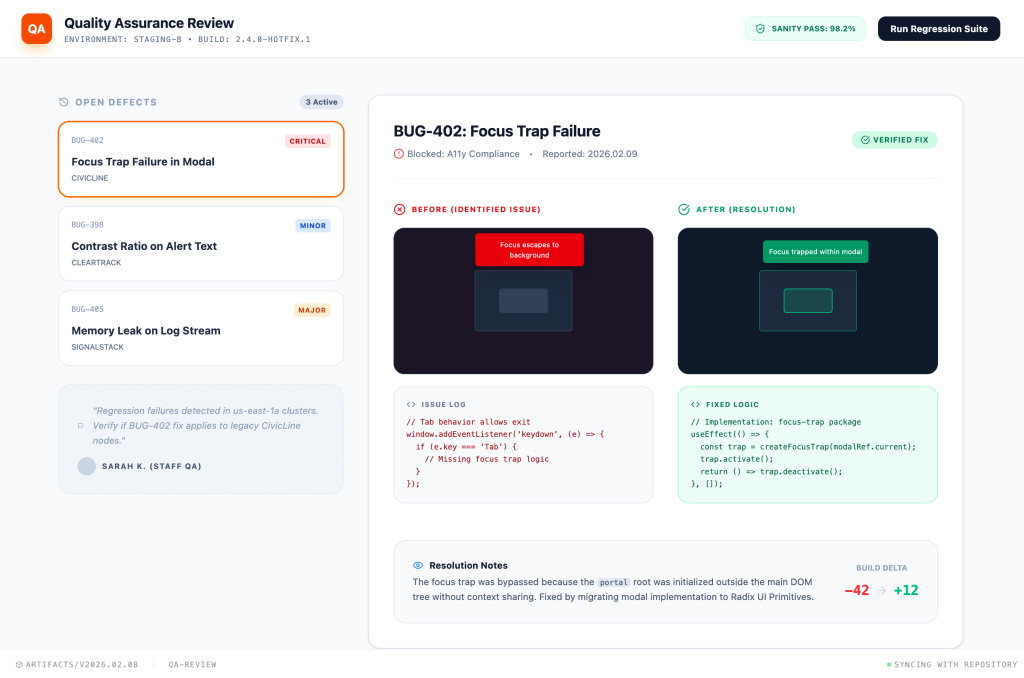The height and width of the screenshot is (678, 1024).
Task: Click the comment icon in the QA note
Action: [x=80, y=425]
